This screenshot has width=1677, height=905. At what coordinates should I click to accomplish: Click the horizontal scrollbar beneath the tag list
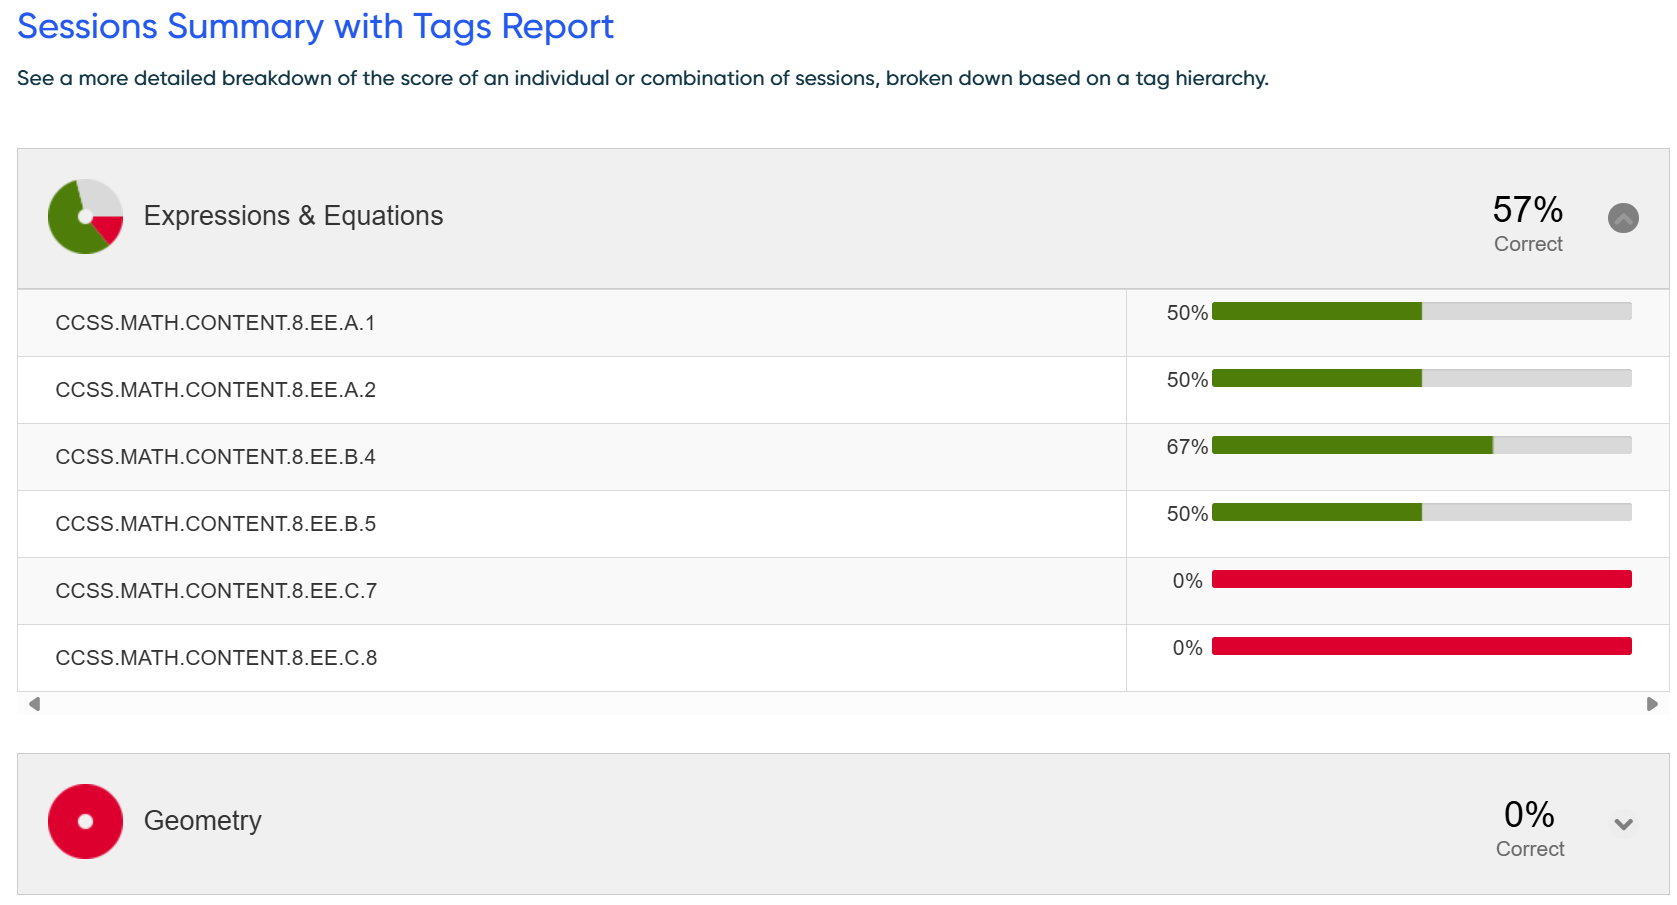click(840, 703)
